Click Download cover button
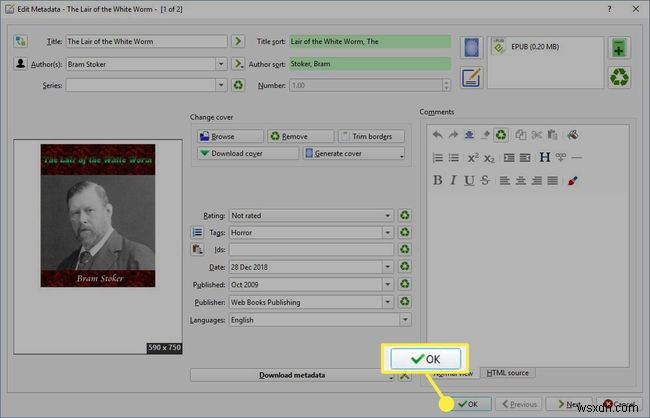This screenshot has height=418, width=650. click(248, 153)
